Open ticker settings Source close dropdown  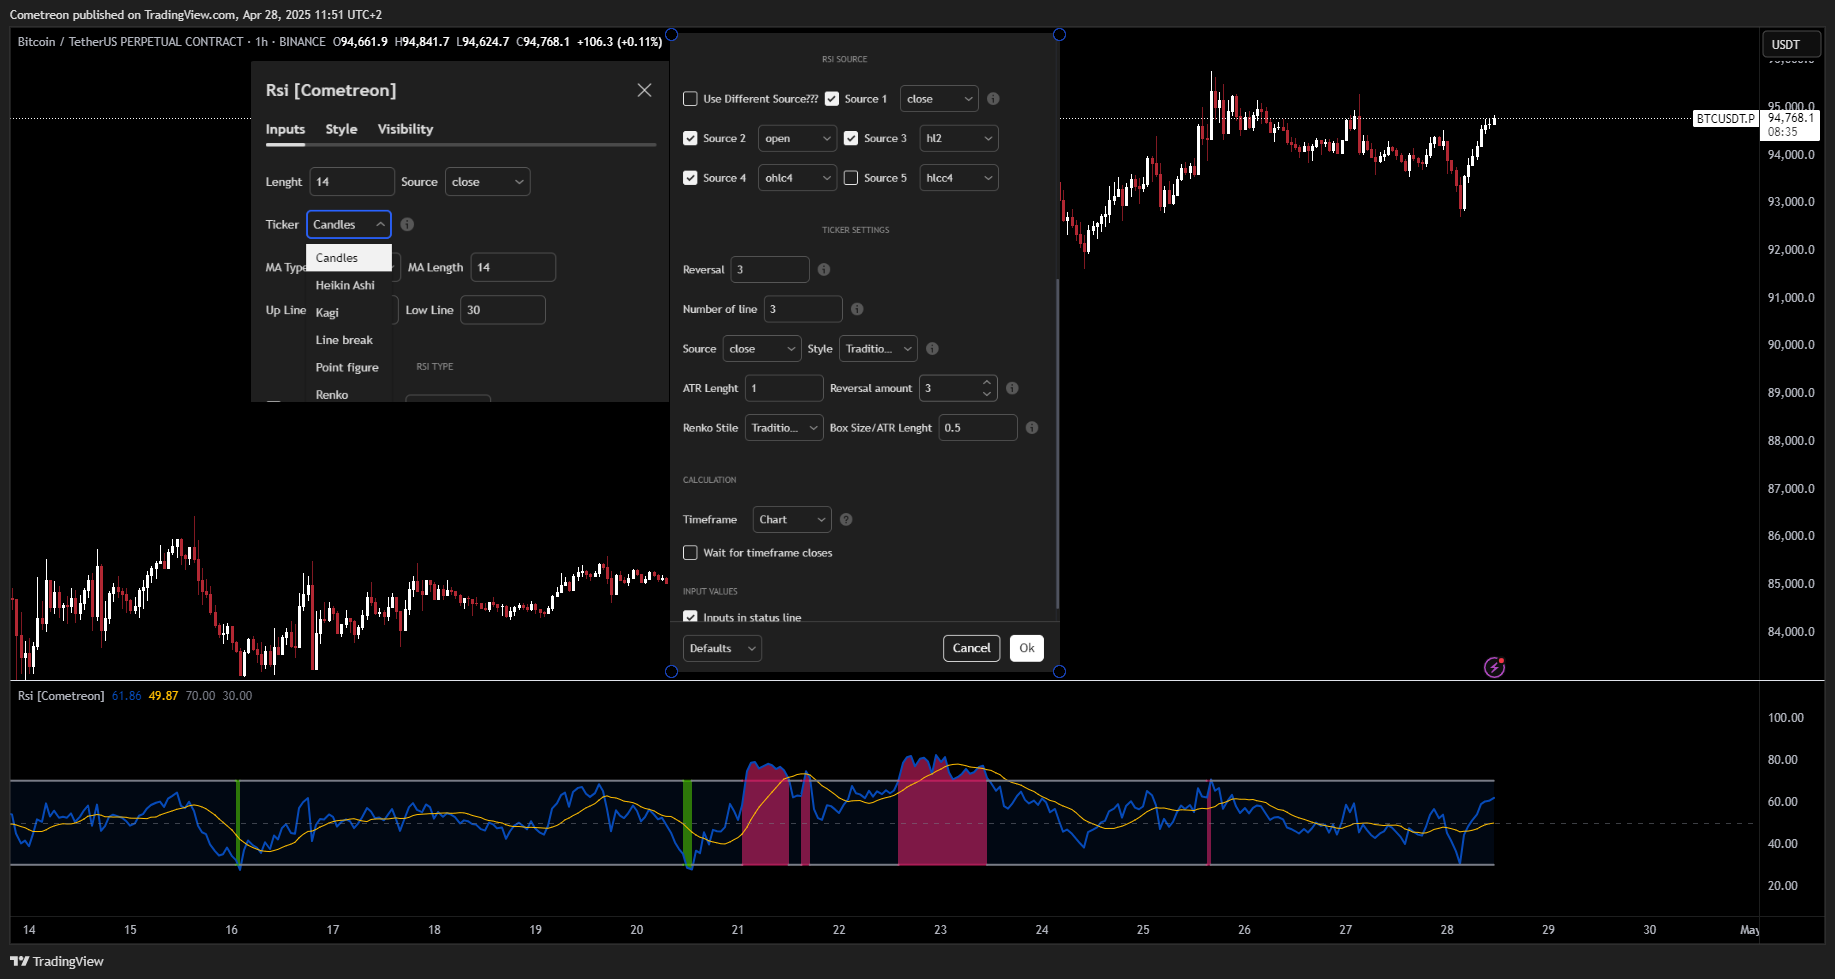762,349
